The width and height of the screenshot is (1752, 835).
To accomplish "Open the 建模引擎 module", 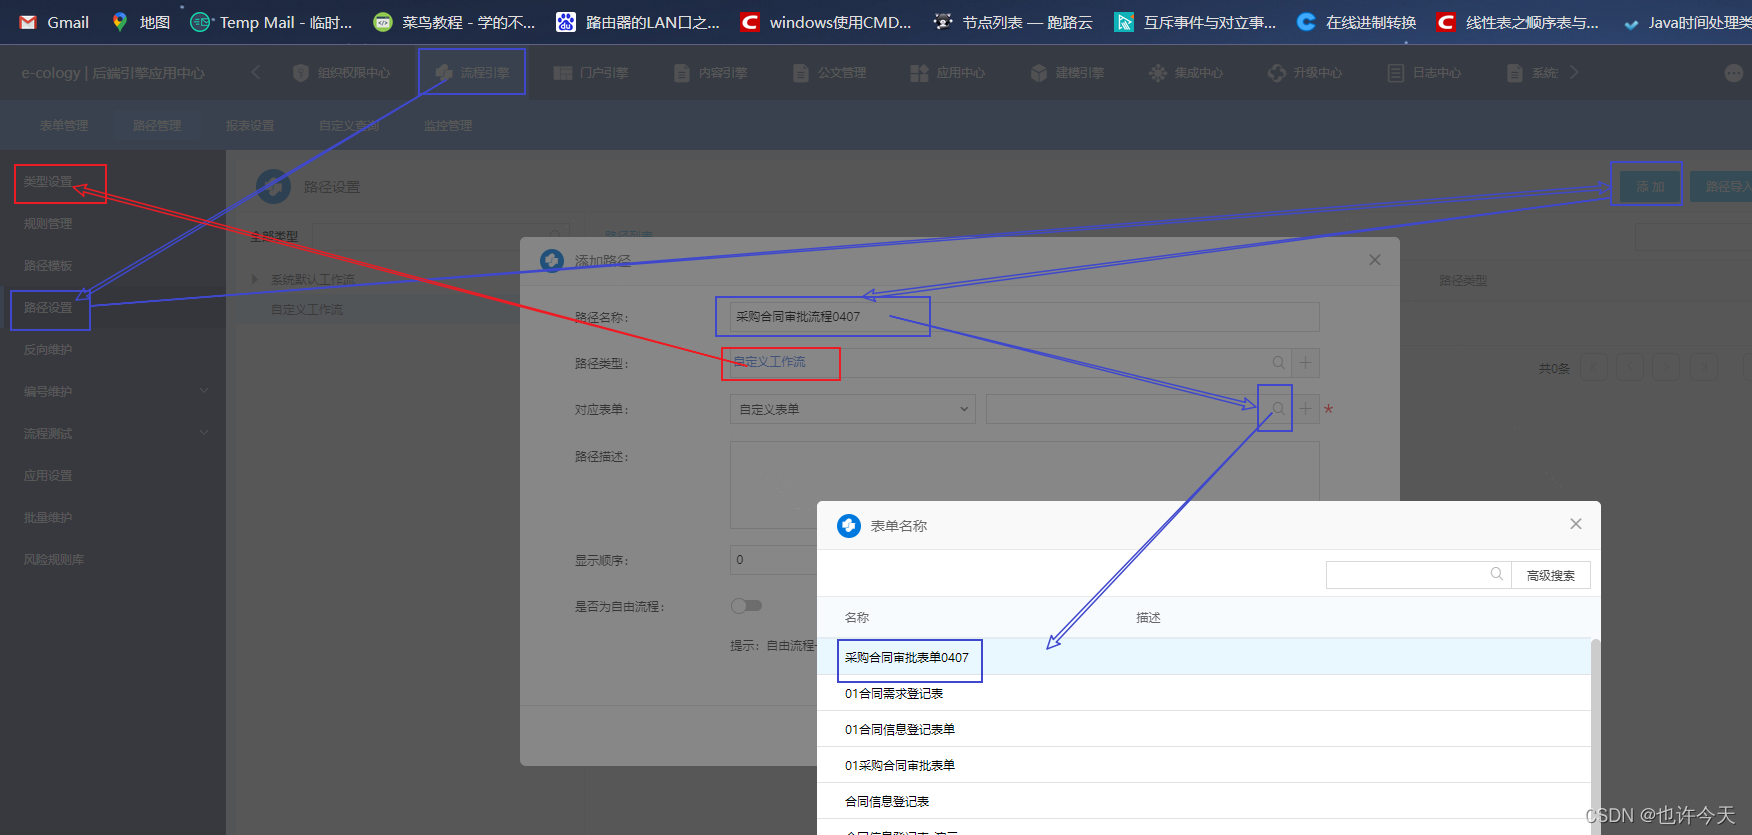I will (x=1067, y=73).
